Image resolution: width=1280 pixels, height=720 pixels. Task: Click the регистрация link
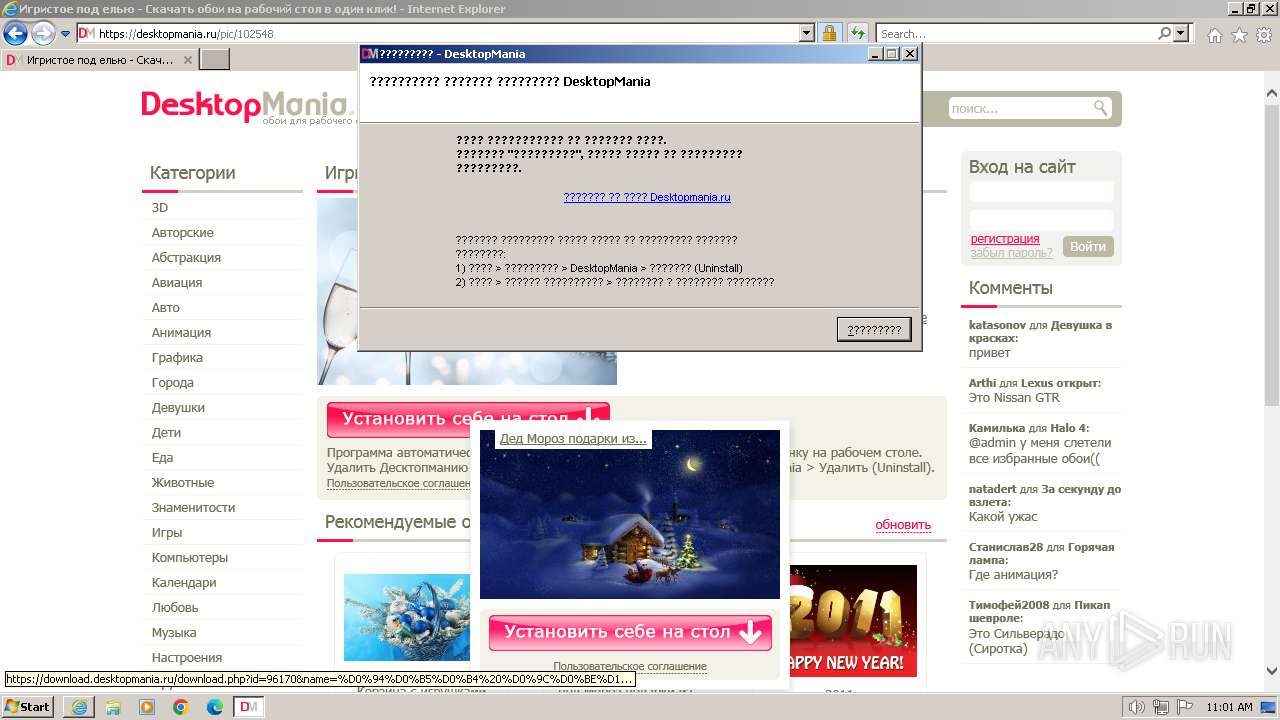[1005, 239]
